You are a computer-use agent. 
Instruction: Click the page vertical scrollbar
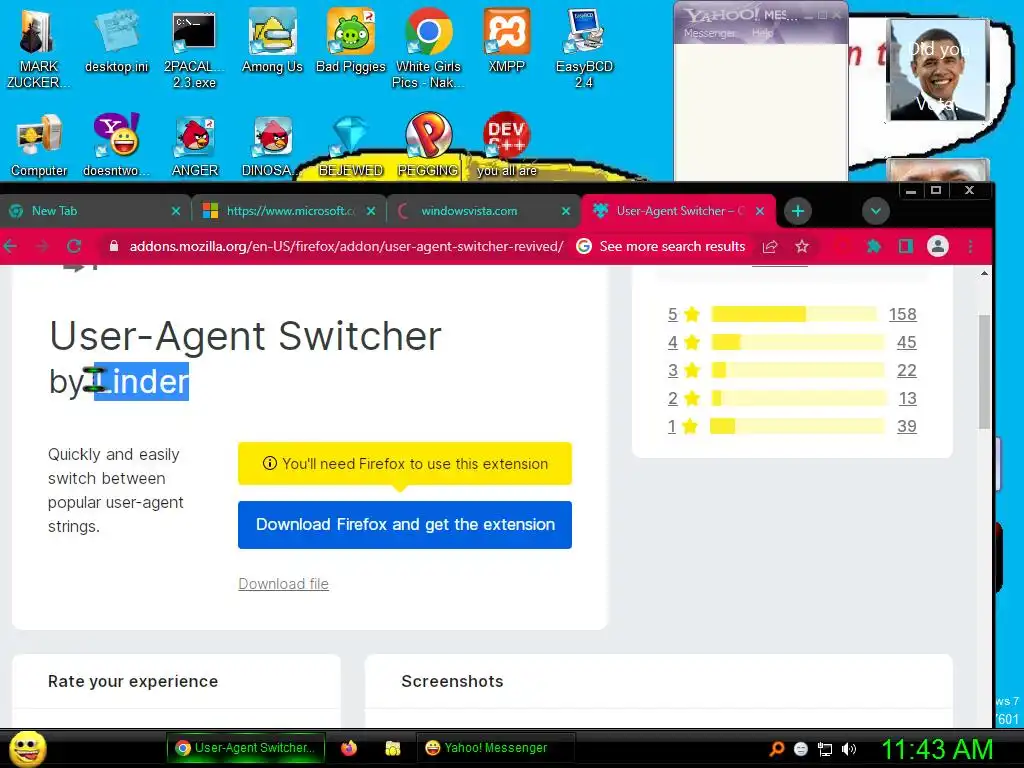click(984, 372)
